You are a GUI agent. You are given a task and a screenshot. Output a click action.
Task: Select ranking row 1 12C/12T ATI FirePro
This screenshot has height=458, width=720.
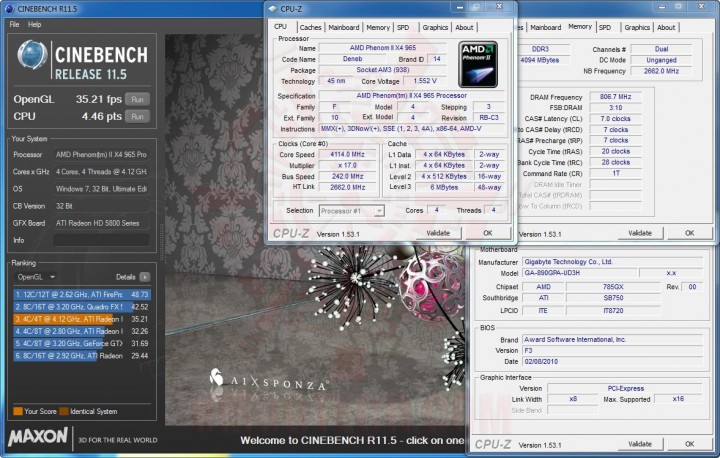82,294
